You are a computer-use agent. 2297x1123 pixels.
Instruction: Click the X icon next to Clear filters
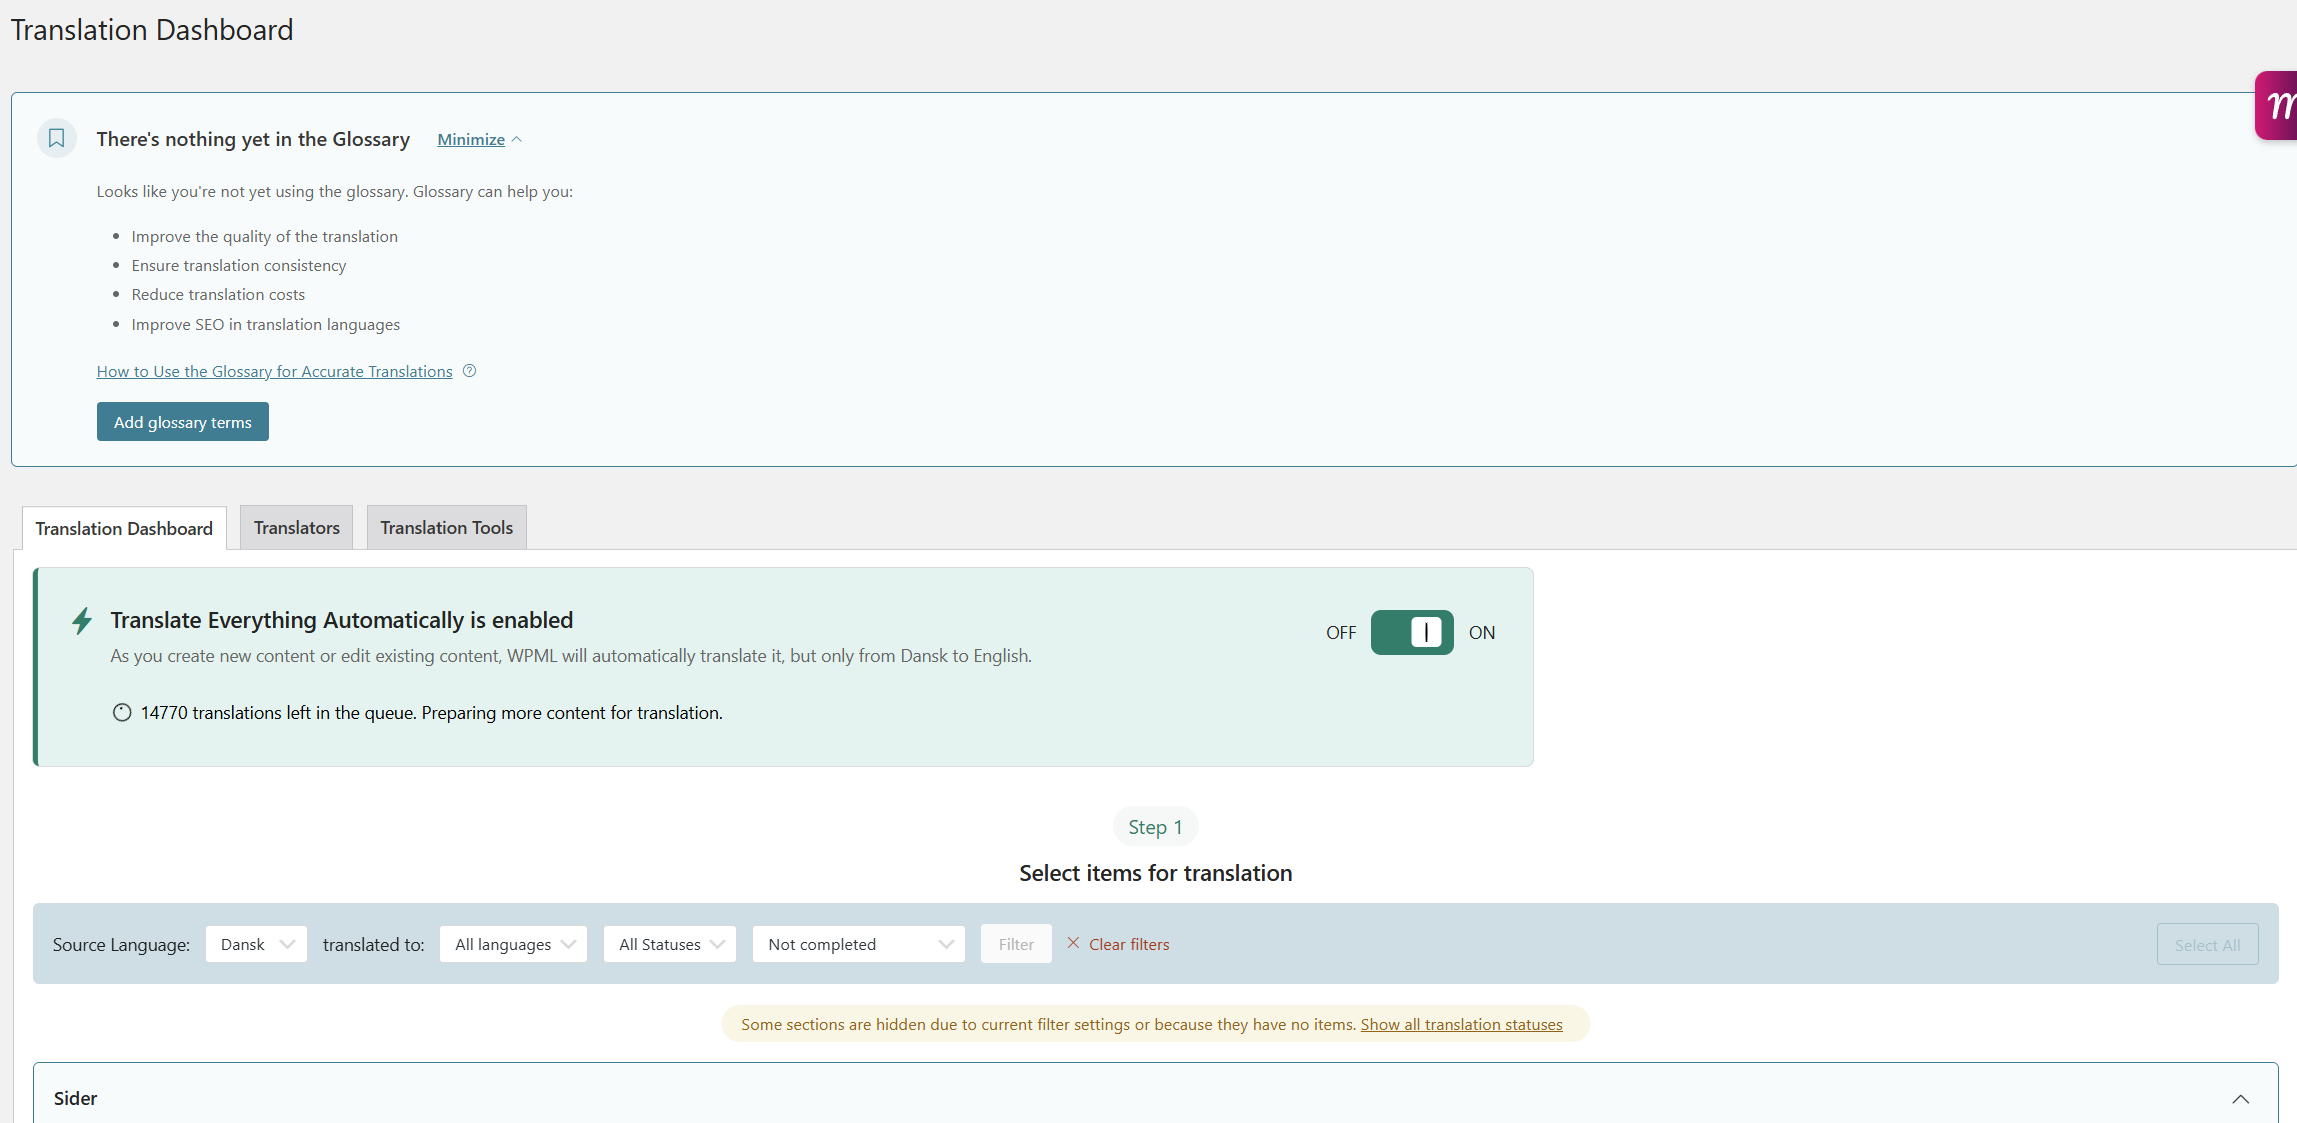pyautogui.click(x=1073, y=943)
